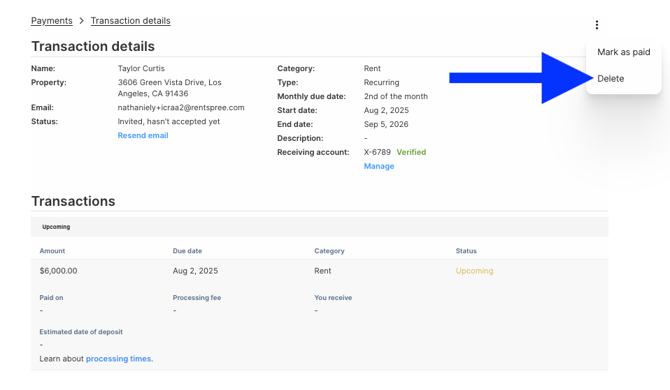Choose Delete from the dropdown menu
This screenshot has width=670, height=390.
611,79
